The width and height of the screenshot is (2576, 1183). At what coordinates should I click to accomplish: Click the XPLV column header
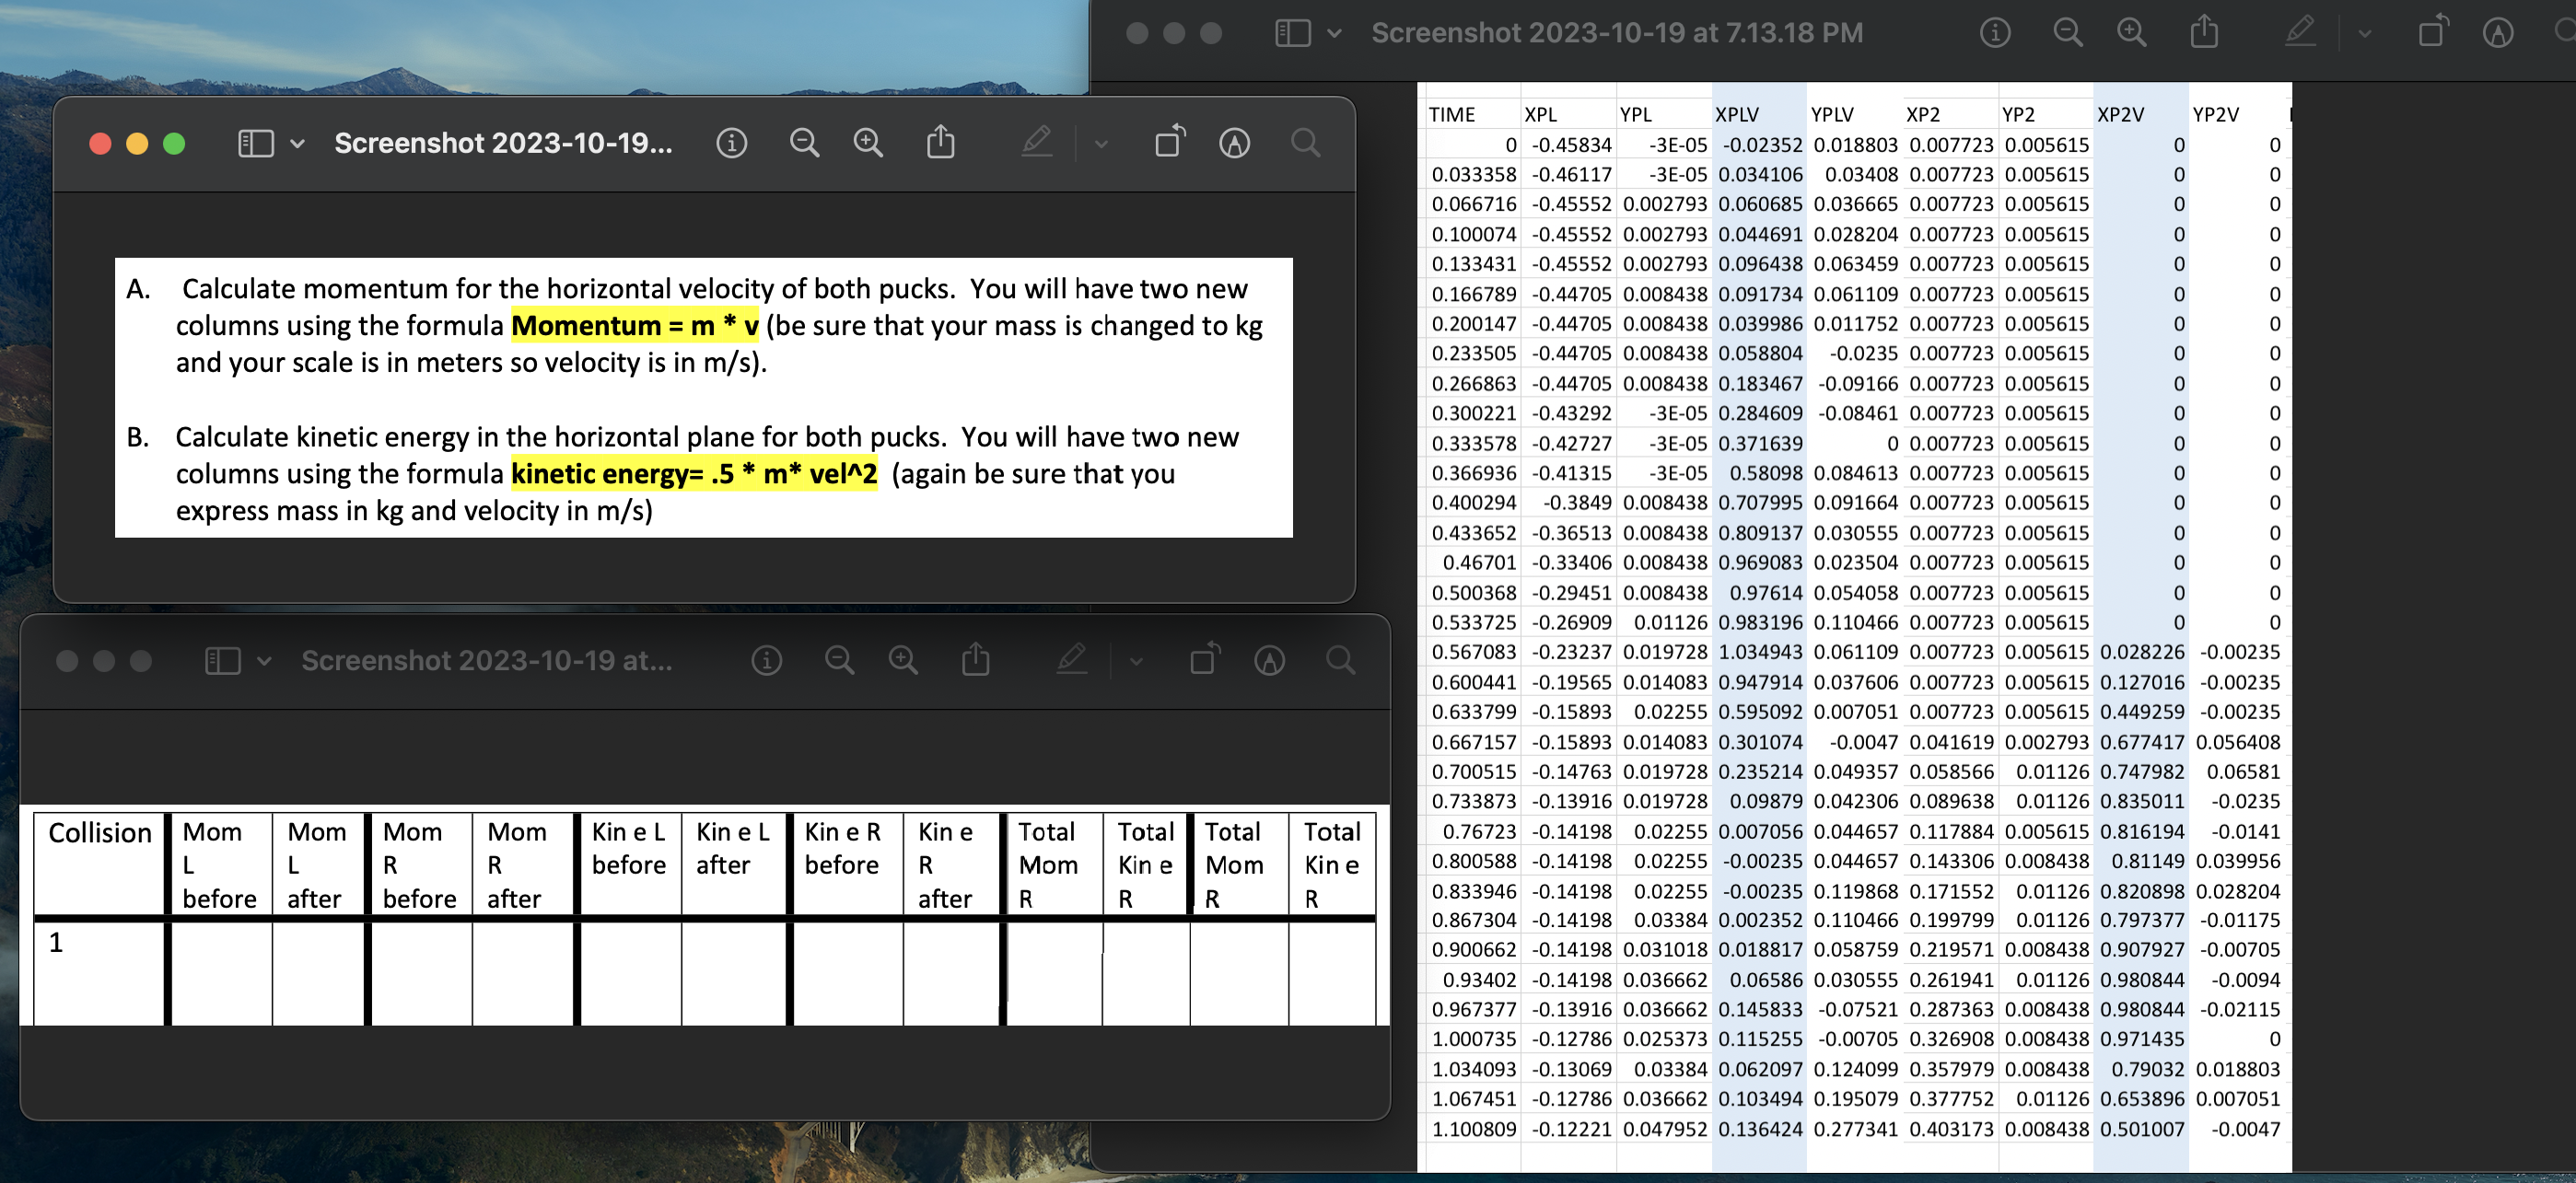pos(1737,115)
